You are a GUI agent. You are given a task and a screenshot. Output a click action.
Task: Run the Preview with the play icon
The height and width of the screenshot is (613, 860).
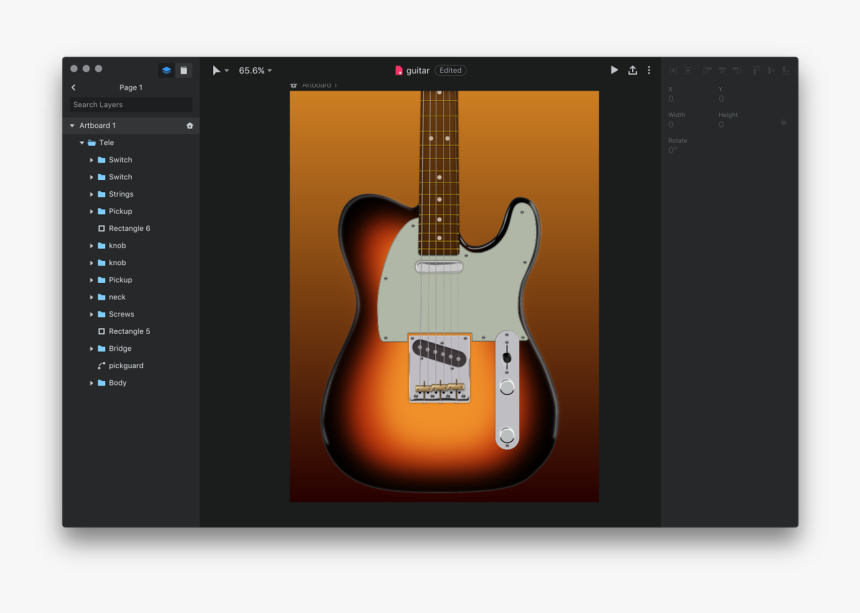(x=614, y=70)
